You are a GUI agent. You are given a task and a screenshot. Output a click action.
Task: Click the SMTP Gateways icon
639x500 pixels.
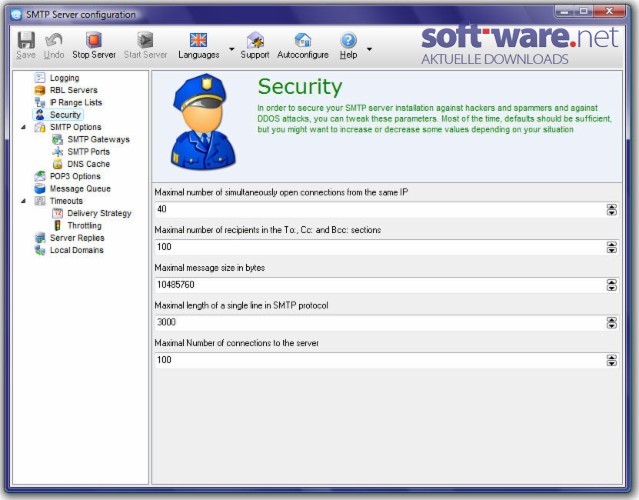click(x=57, y=139)
